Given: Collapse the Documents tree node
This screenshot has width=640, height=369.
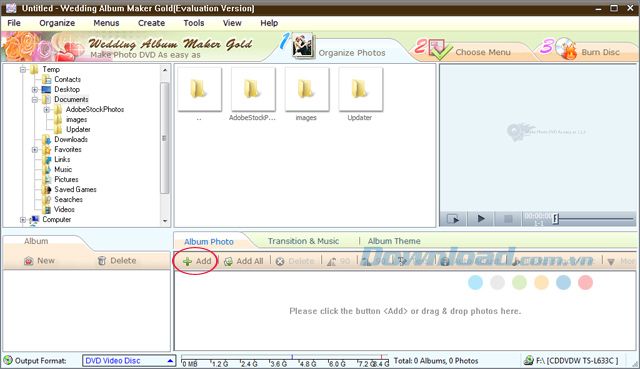Looking at the screenshot, I should coord(35,100).
